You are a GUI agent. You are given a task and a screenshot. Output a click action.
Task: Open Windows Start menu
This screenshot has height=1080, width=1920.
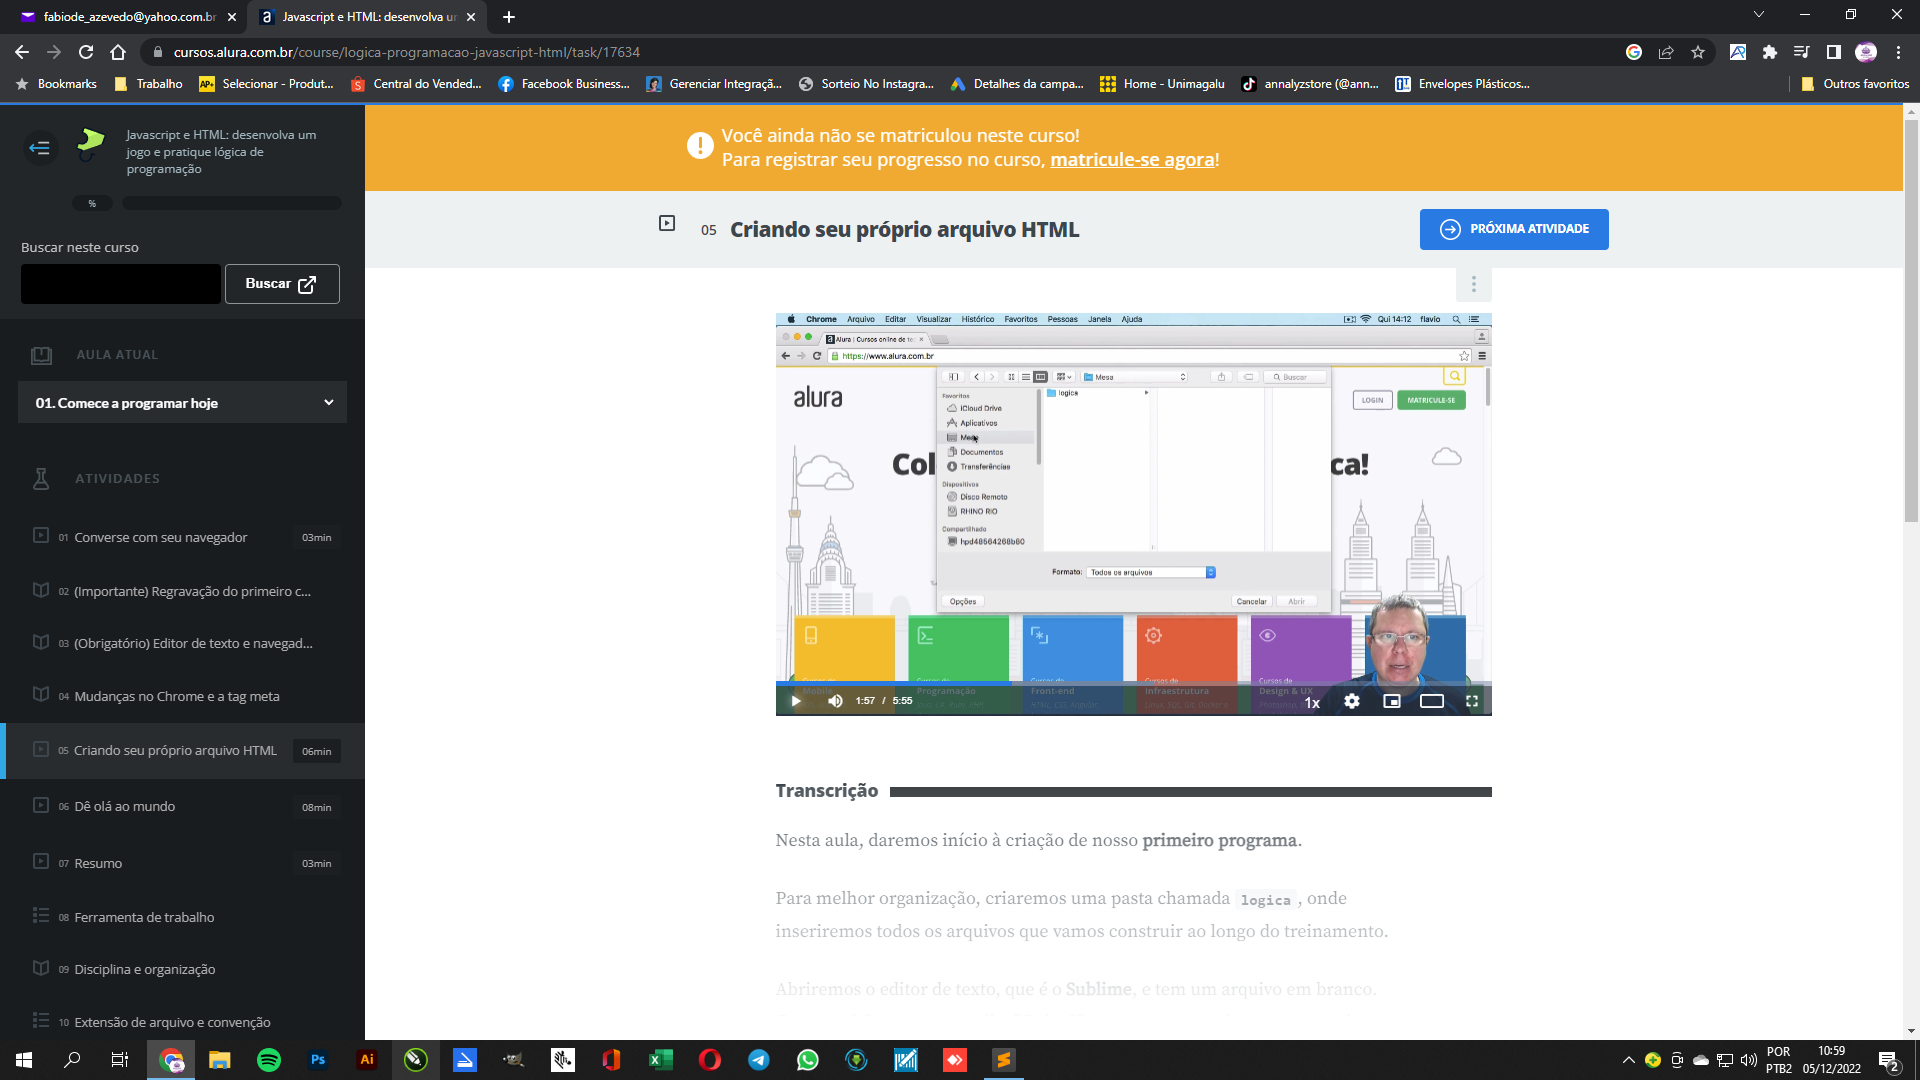pyautogui.click(x=24, y=1060)
